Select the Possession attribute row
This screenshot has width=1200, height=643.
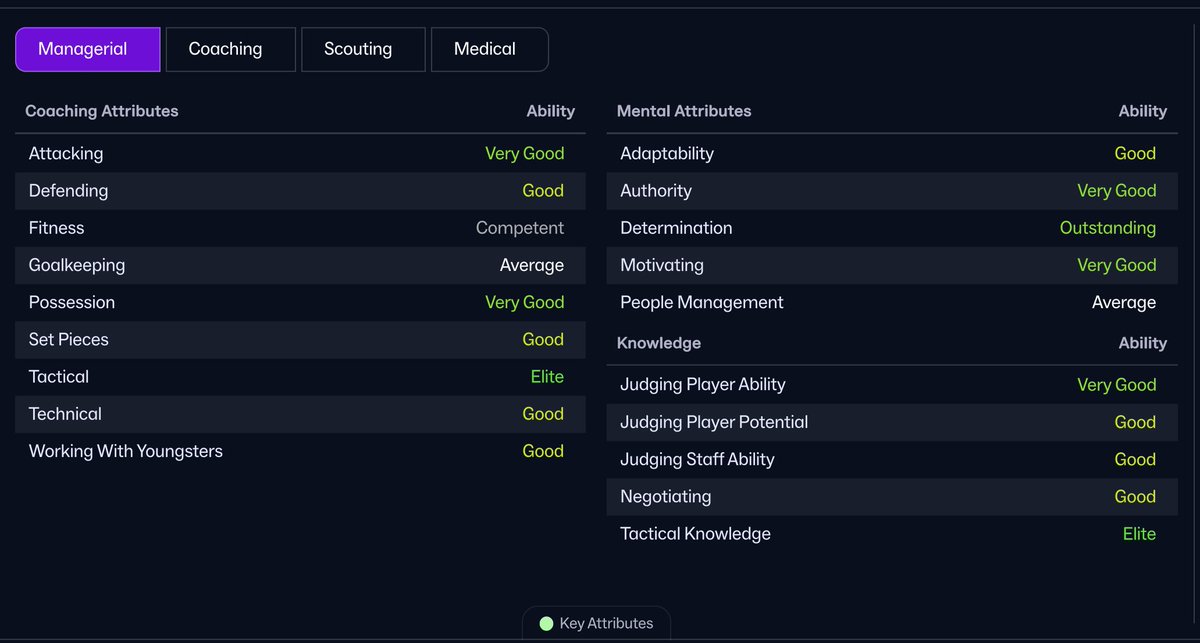pyautogui.click(x=300, y=302)
